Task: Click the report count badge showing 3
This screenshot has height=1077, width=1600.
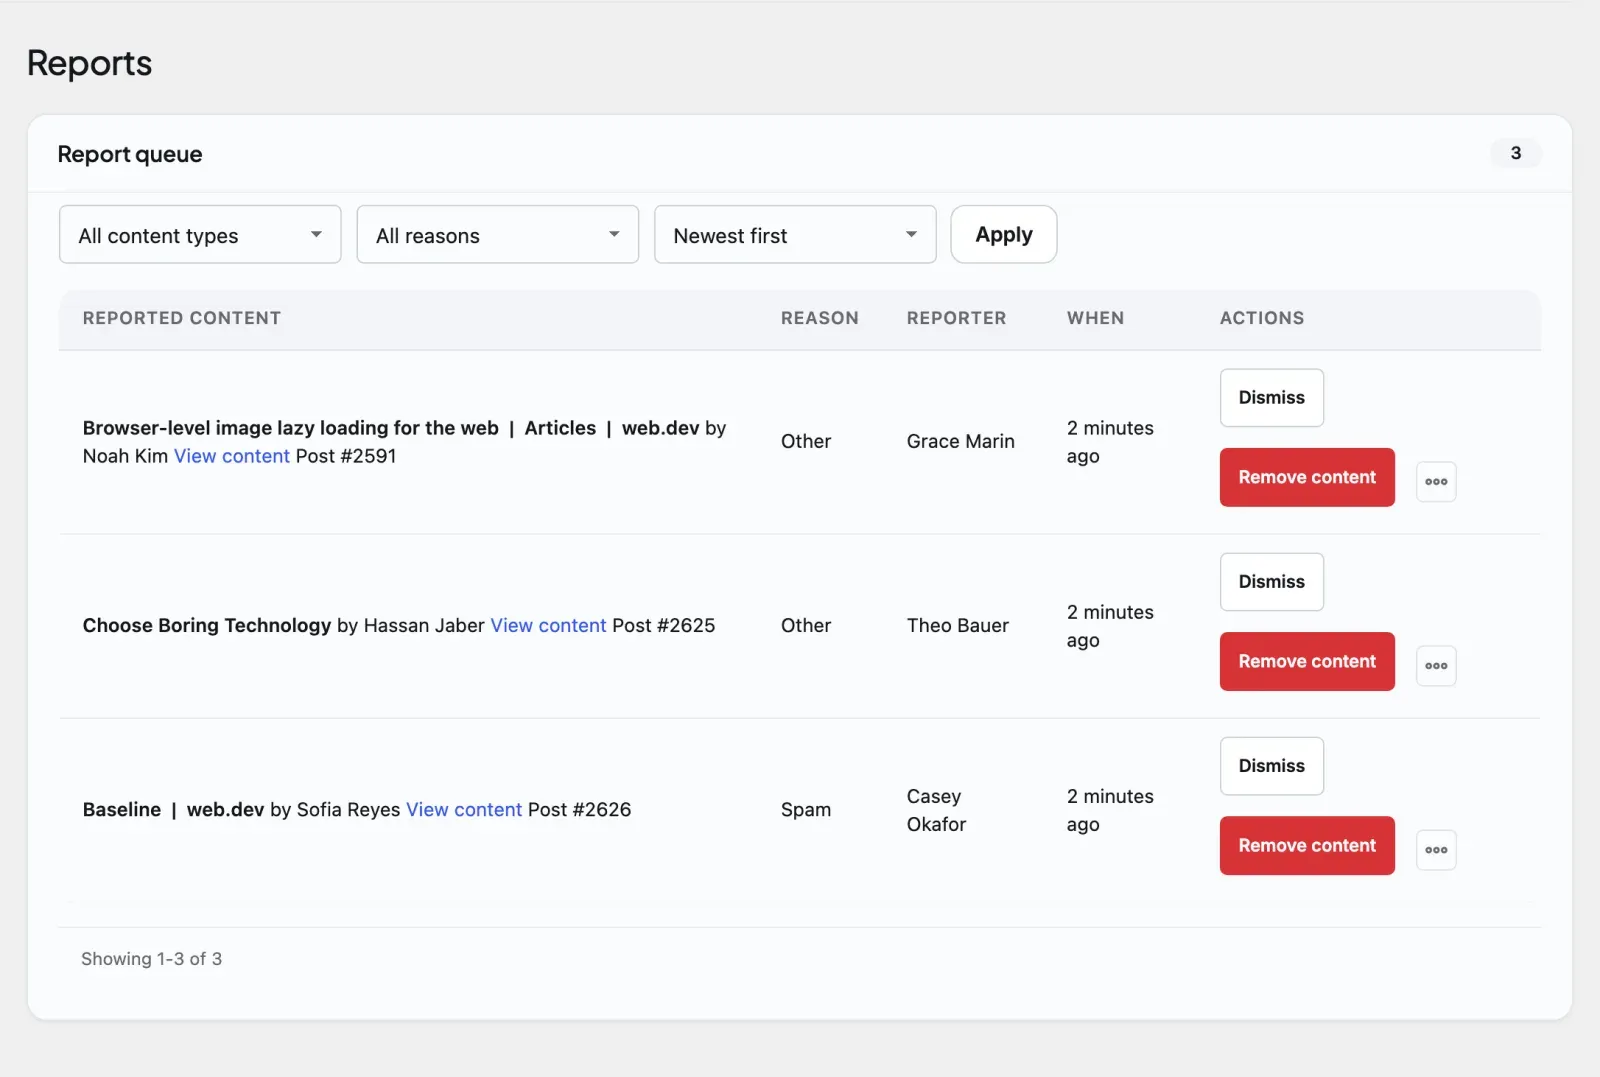Action: pos(1516,153)
